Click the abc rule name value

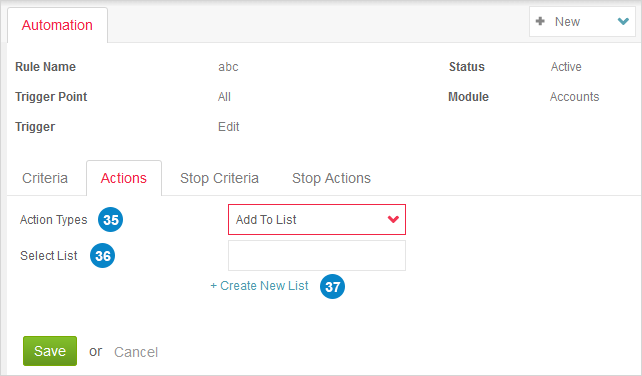(x=228, y=67)
